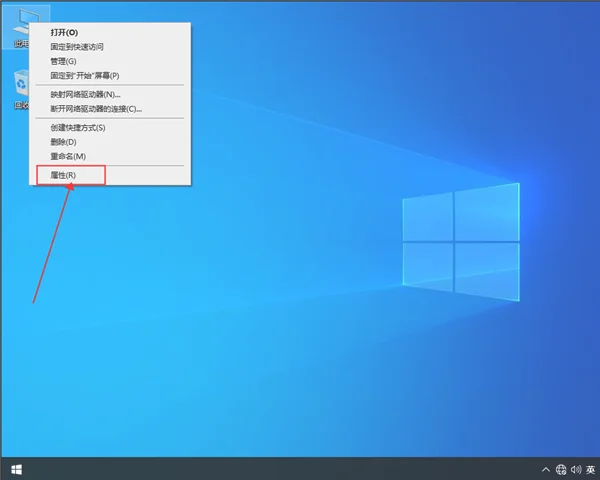The width and height of the screenshot is (600, 480).
Task: Choose 打开(O) in the context menu
Action: (110, 33)
